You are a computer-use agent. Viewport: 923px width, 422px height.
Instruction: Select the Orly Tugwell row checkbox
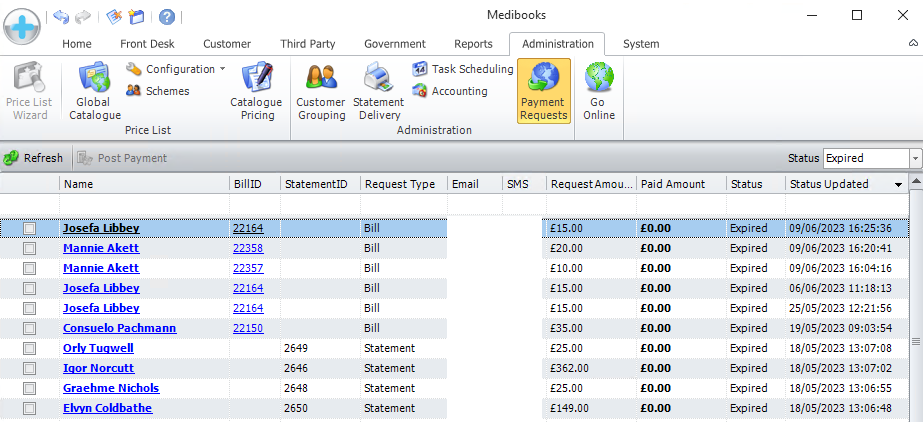[x=29, y=349]
